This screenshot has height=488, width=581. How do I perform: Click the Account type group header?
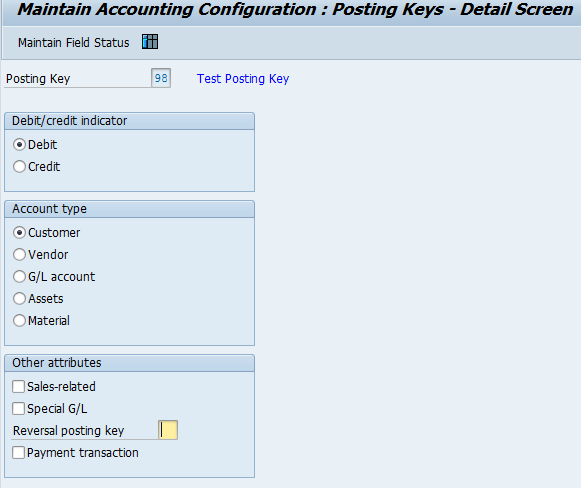click(x=129, y=209)
